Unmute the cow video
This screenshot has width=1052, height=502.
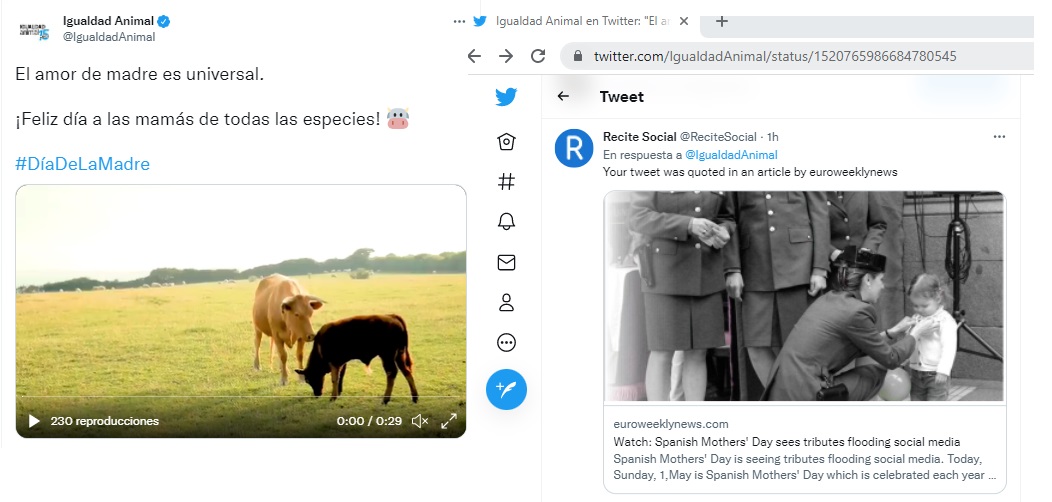point(420,421)
